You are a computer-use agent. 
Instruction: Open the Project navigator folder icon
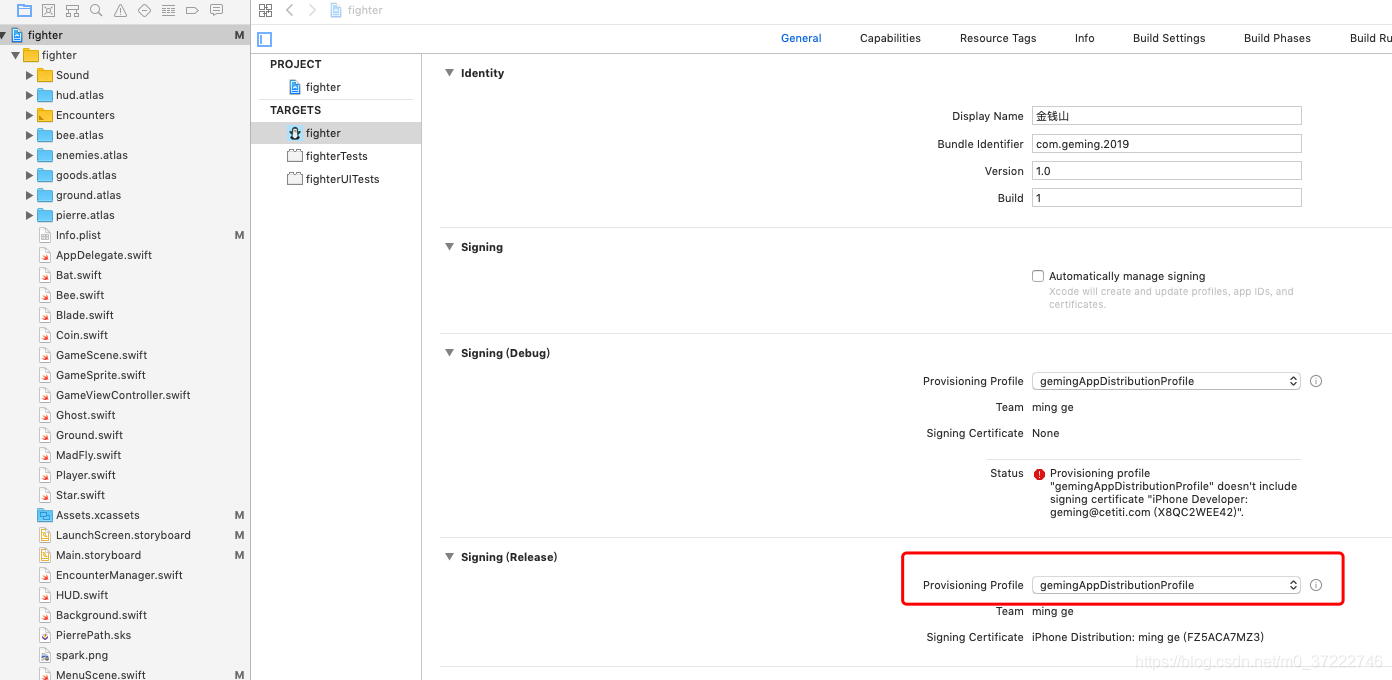[24, 10]
